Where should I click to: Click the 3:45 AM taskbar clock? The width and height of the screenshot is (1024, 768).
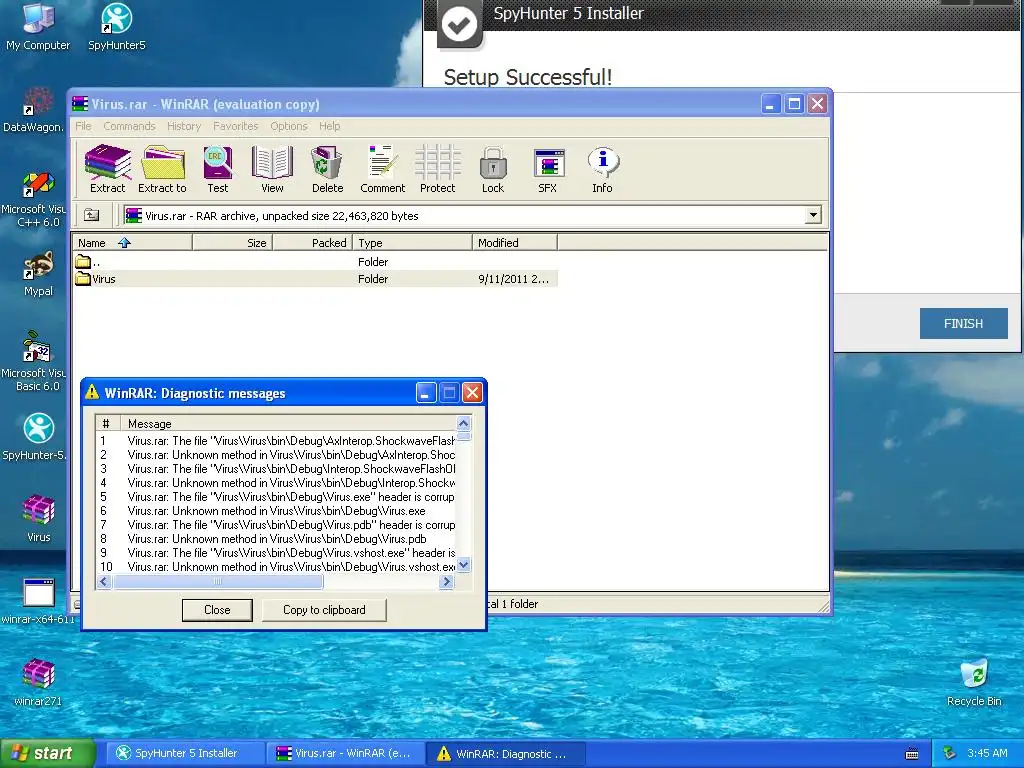pyautogui.click(x=987, y=753)
